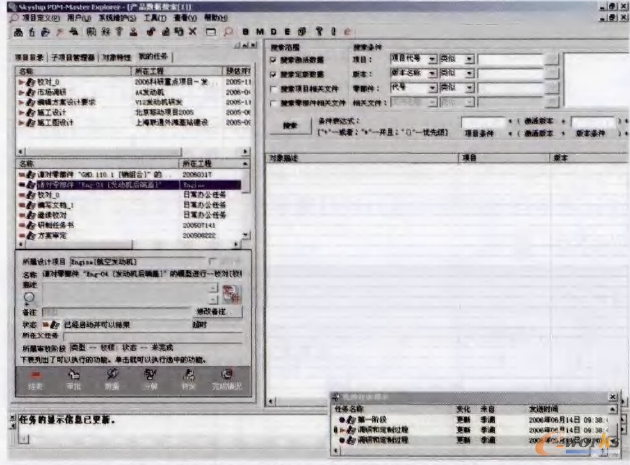
Task: Click the 修改备注 button
Action: click(209, 313)
